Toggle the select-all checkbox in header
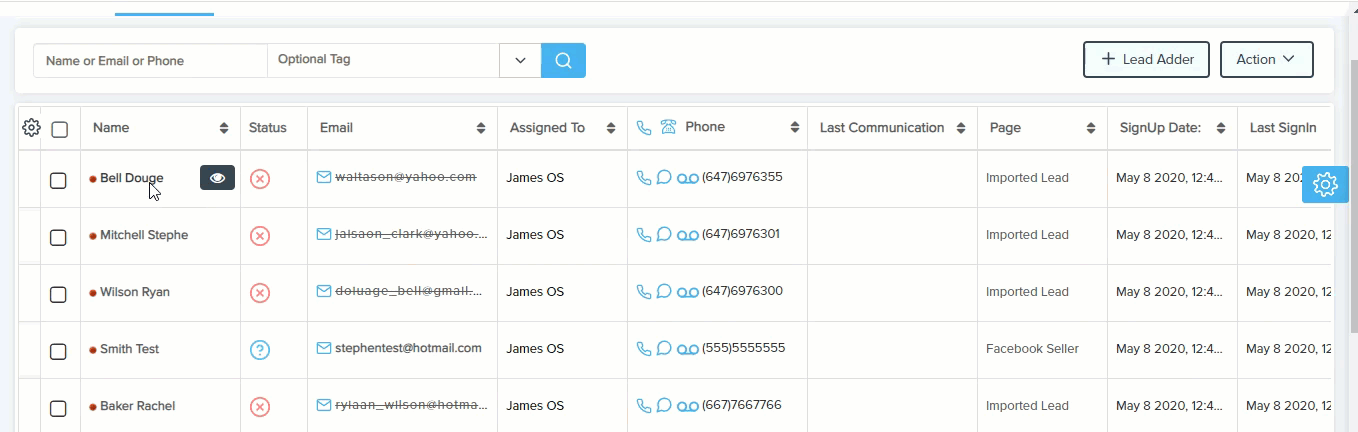 coord(59,129)
